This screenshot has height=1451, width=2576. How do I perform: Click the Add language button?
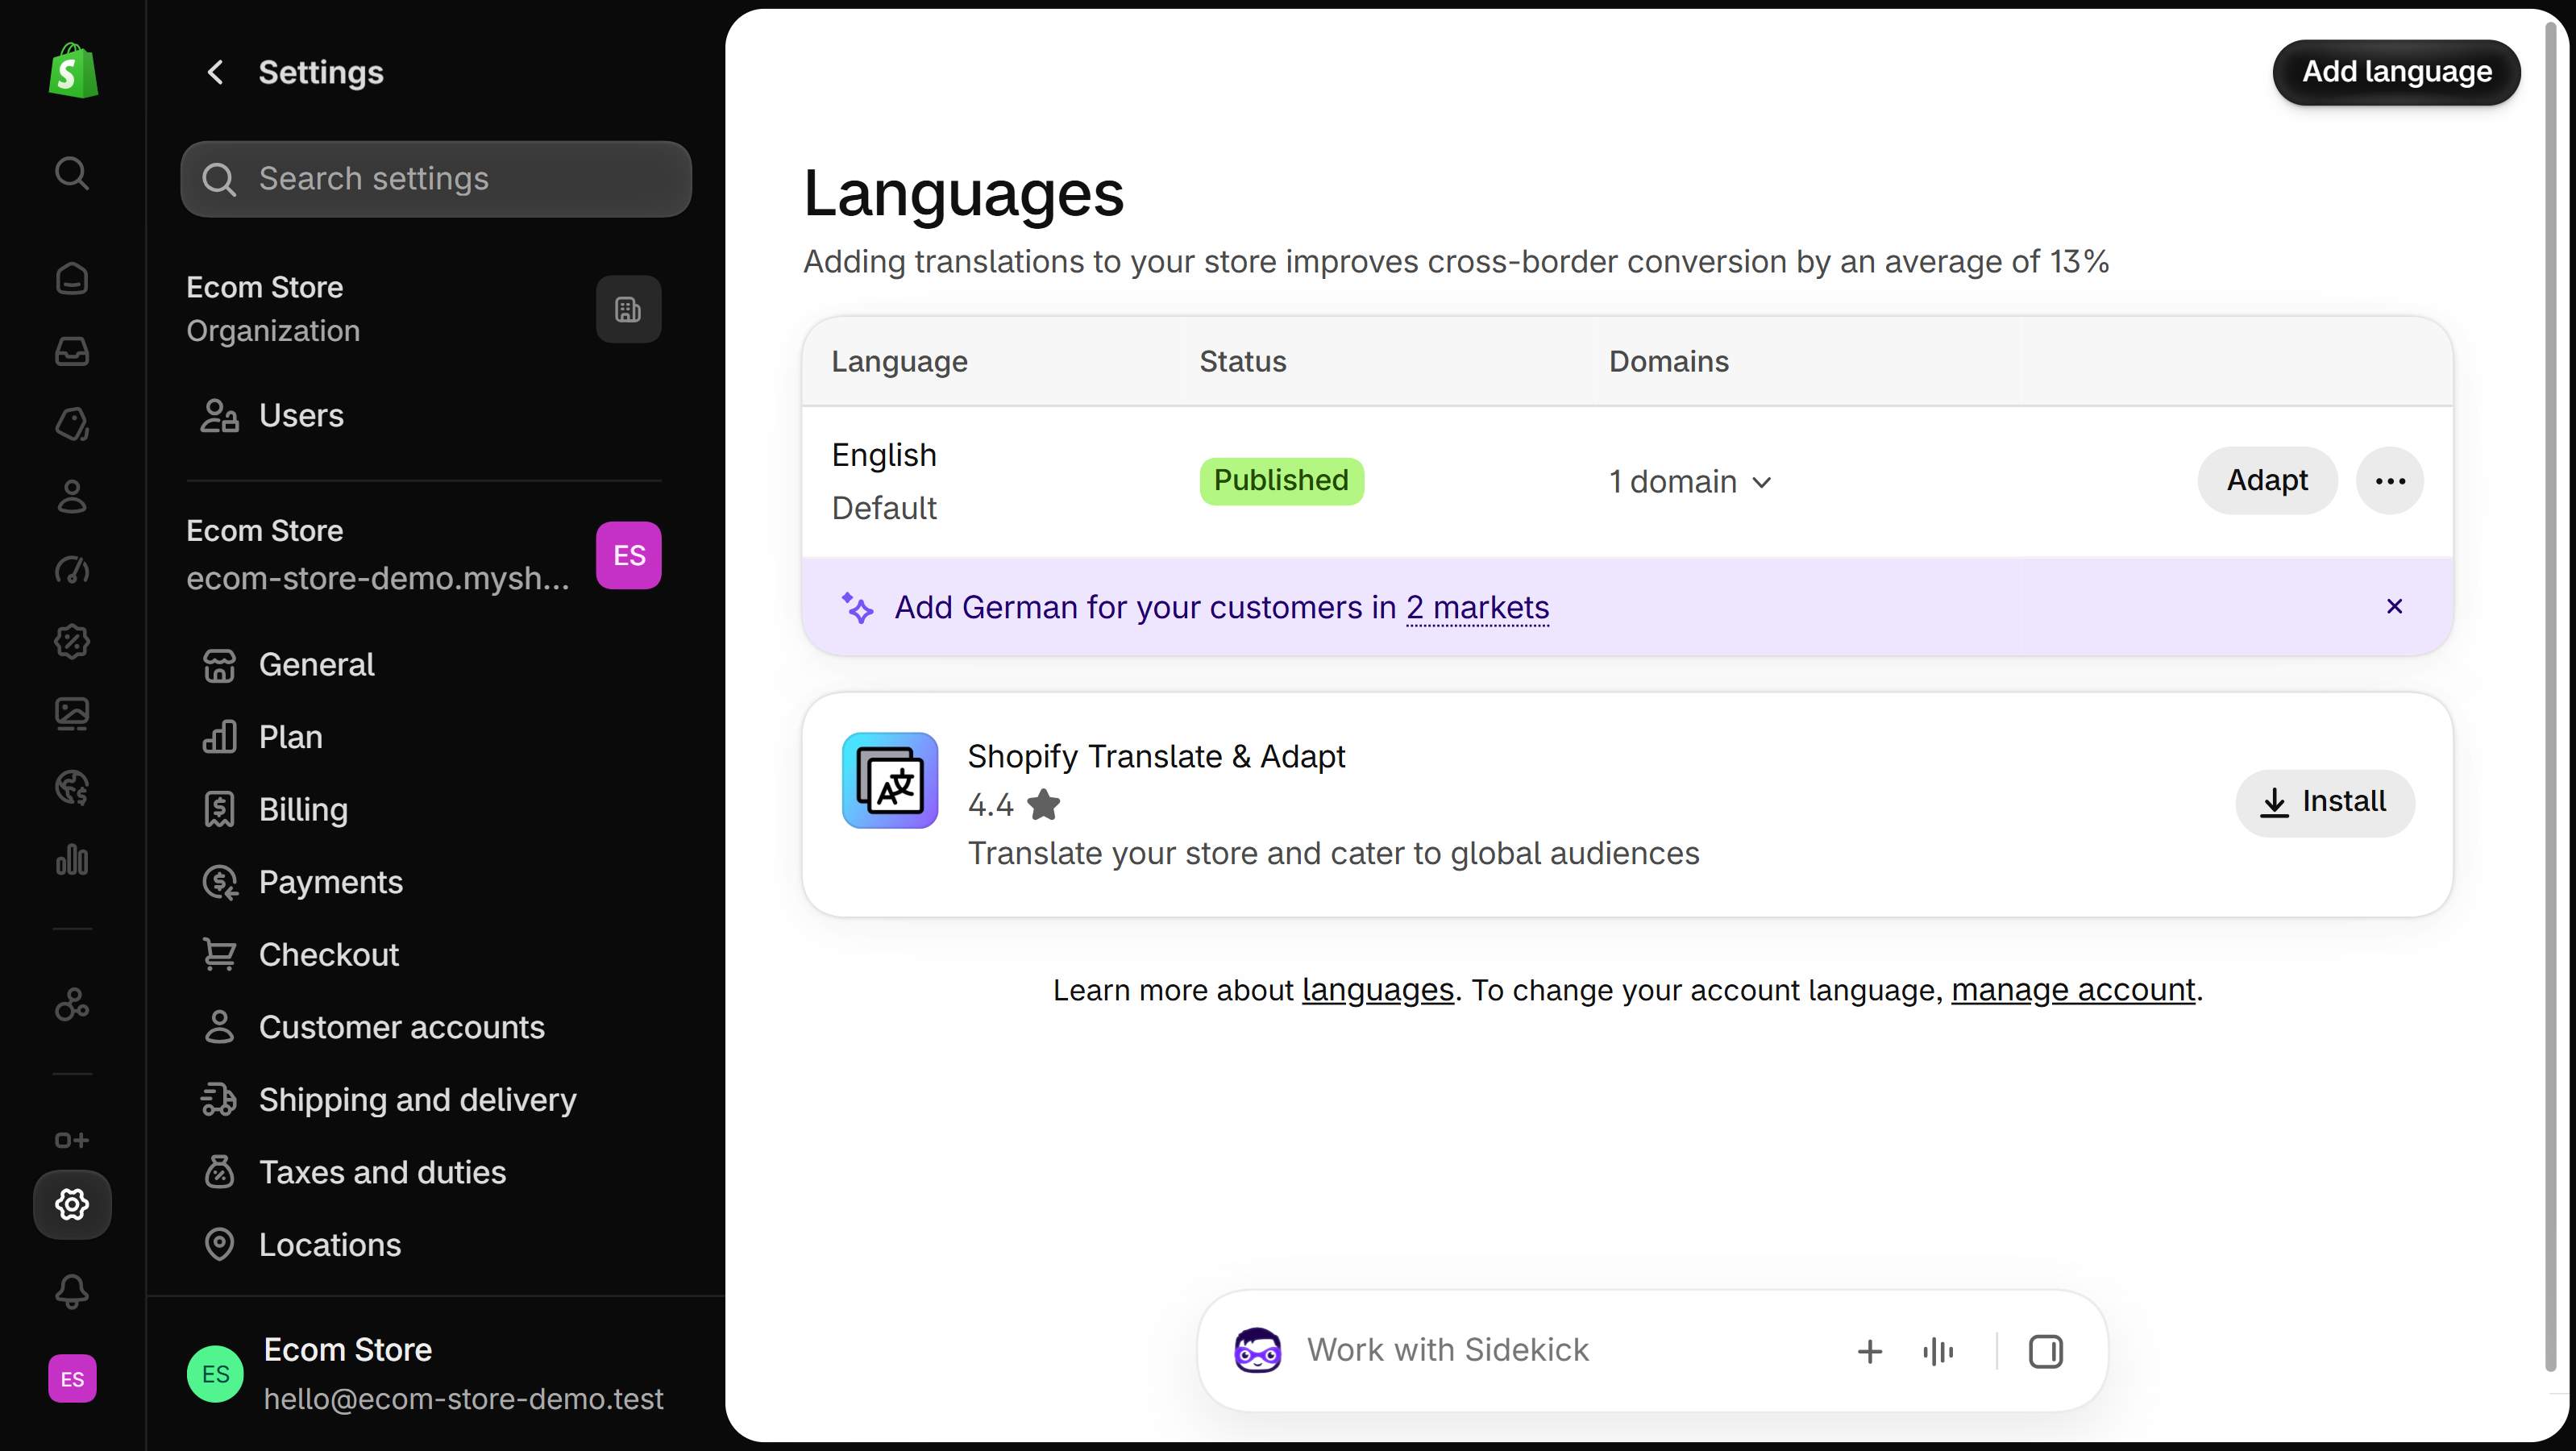tap(2396, 72)
